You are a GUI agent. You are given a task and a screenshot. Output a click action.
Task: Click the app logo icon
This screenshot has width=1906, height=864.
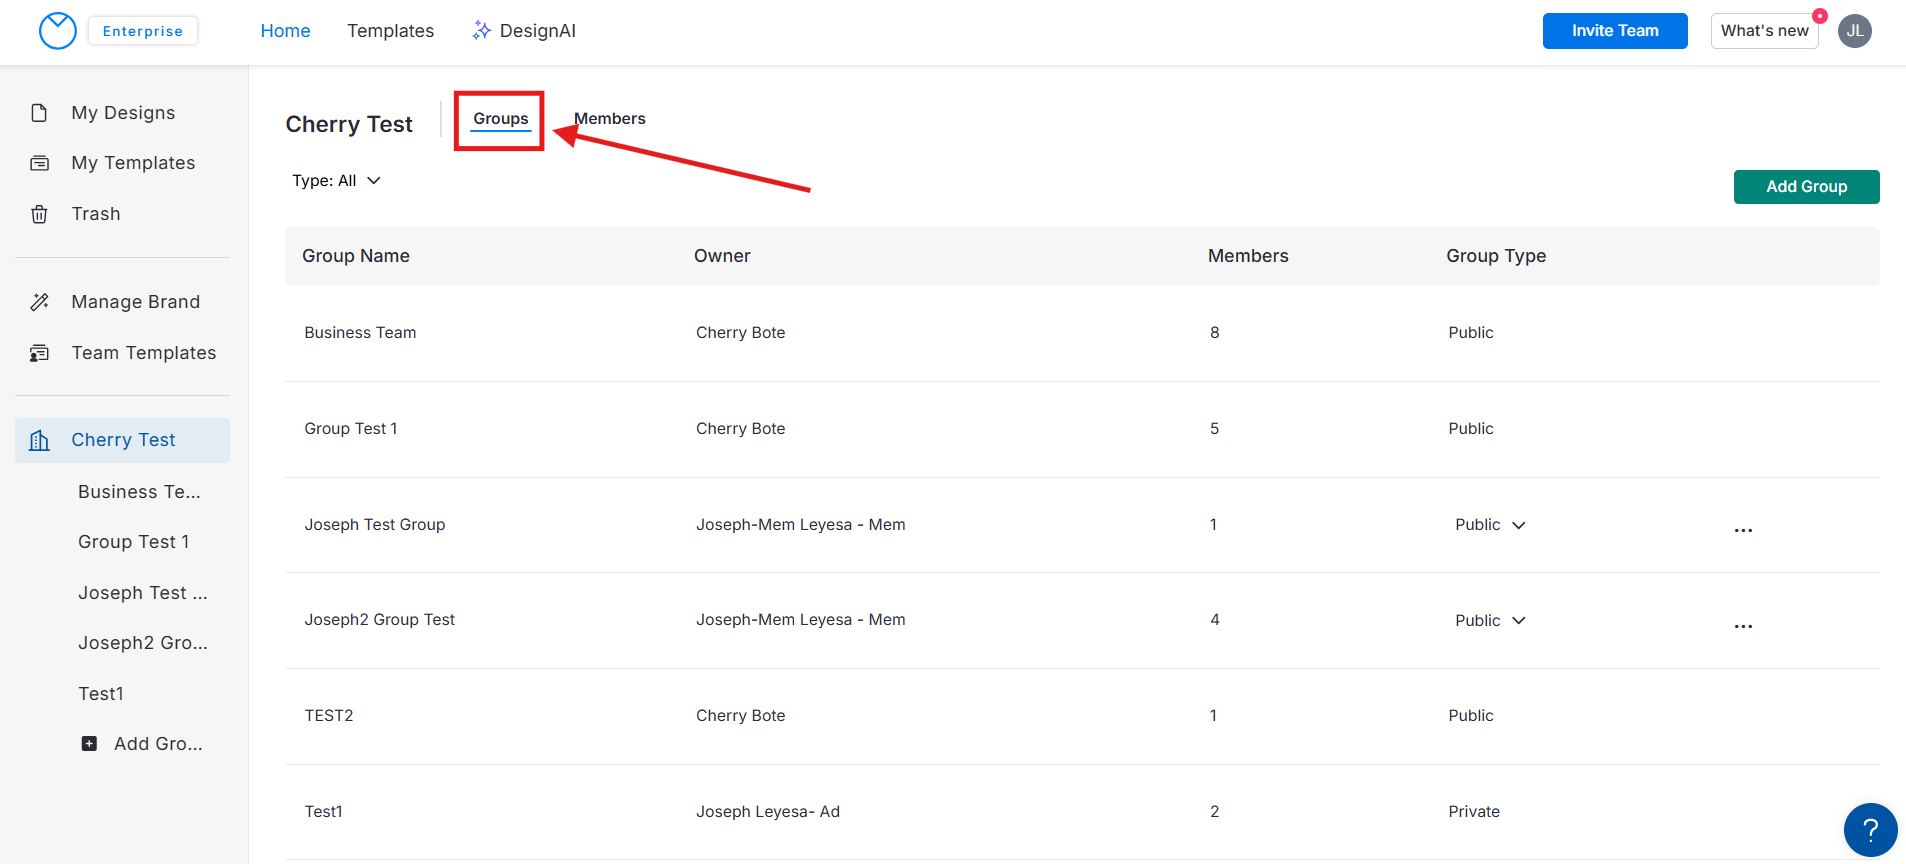[x=57, y=31]
